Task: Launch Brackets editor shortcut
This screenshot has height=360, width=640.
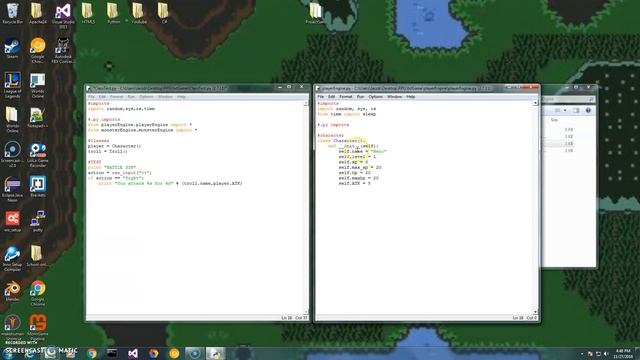Action: coord(38,187)
